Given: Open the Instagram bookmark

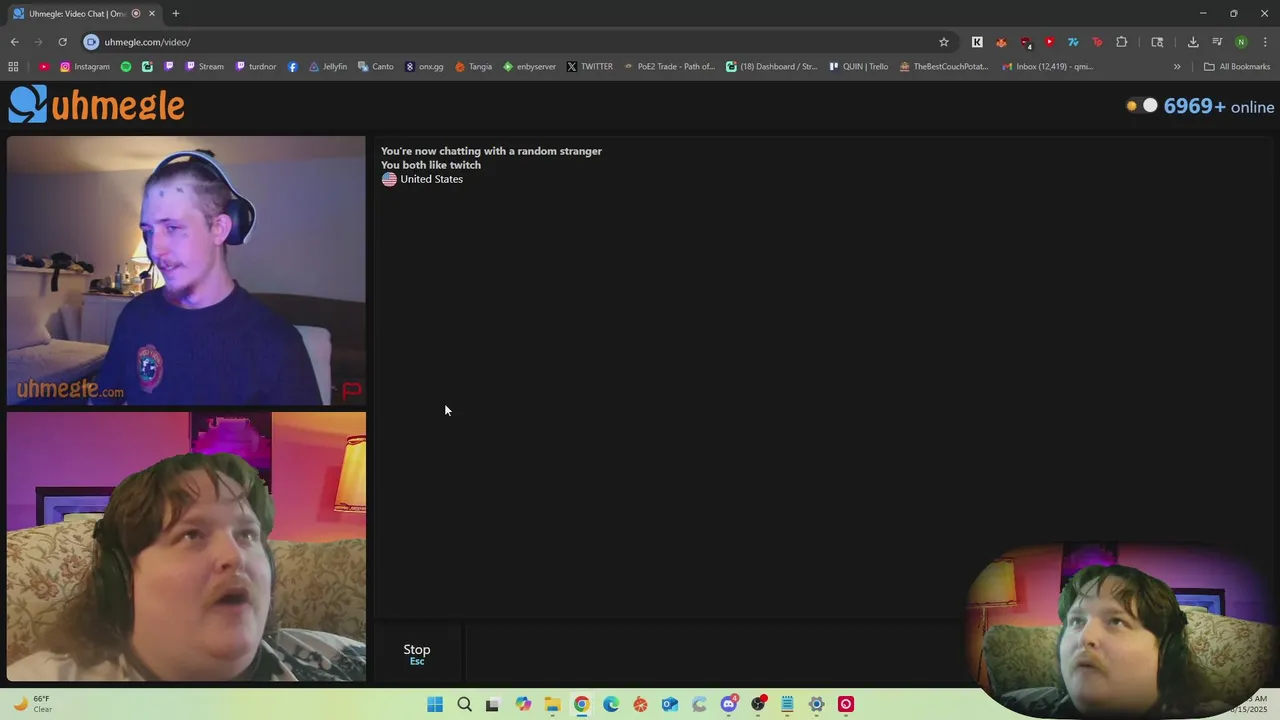Looking at the screenshot, I should (85, 67).
